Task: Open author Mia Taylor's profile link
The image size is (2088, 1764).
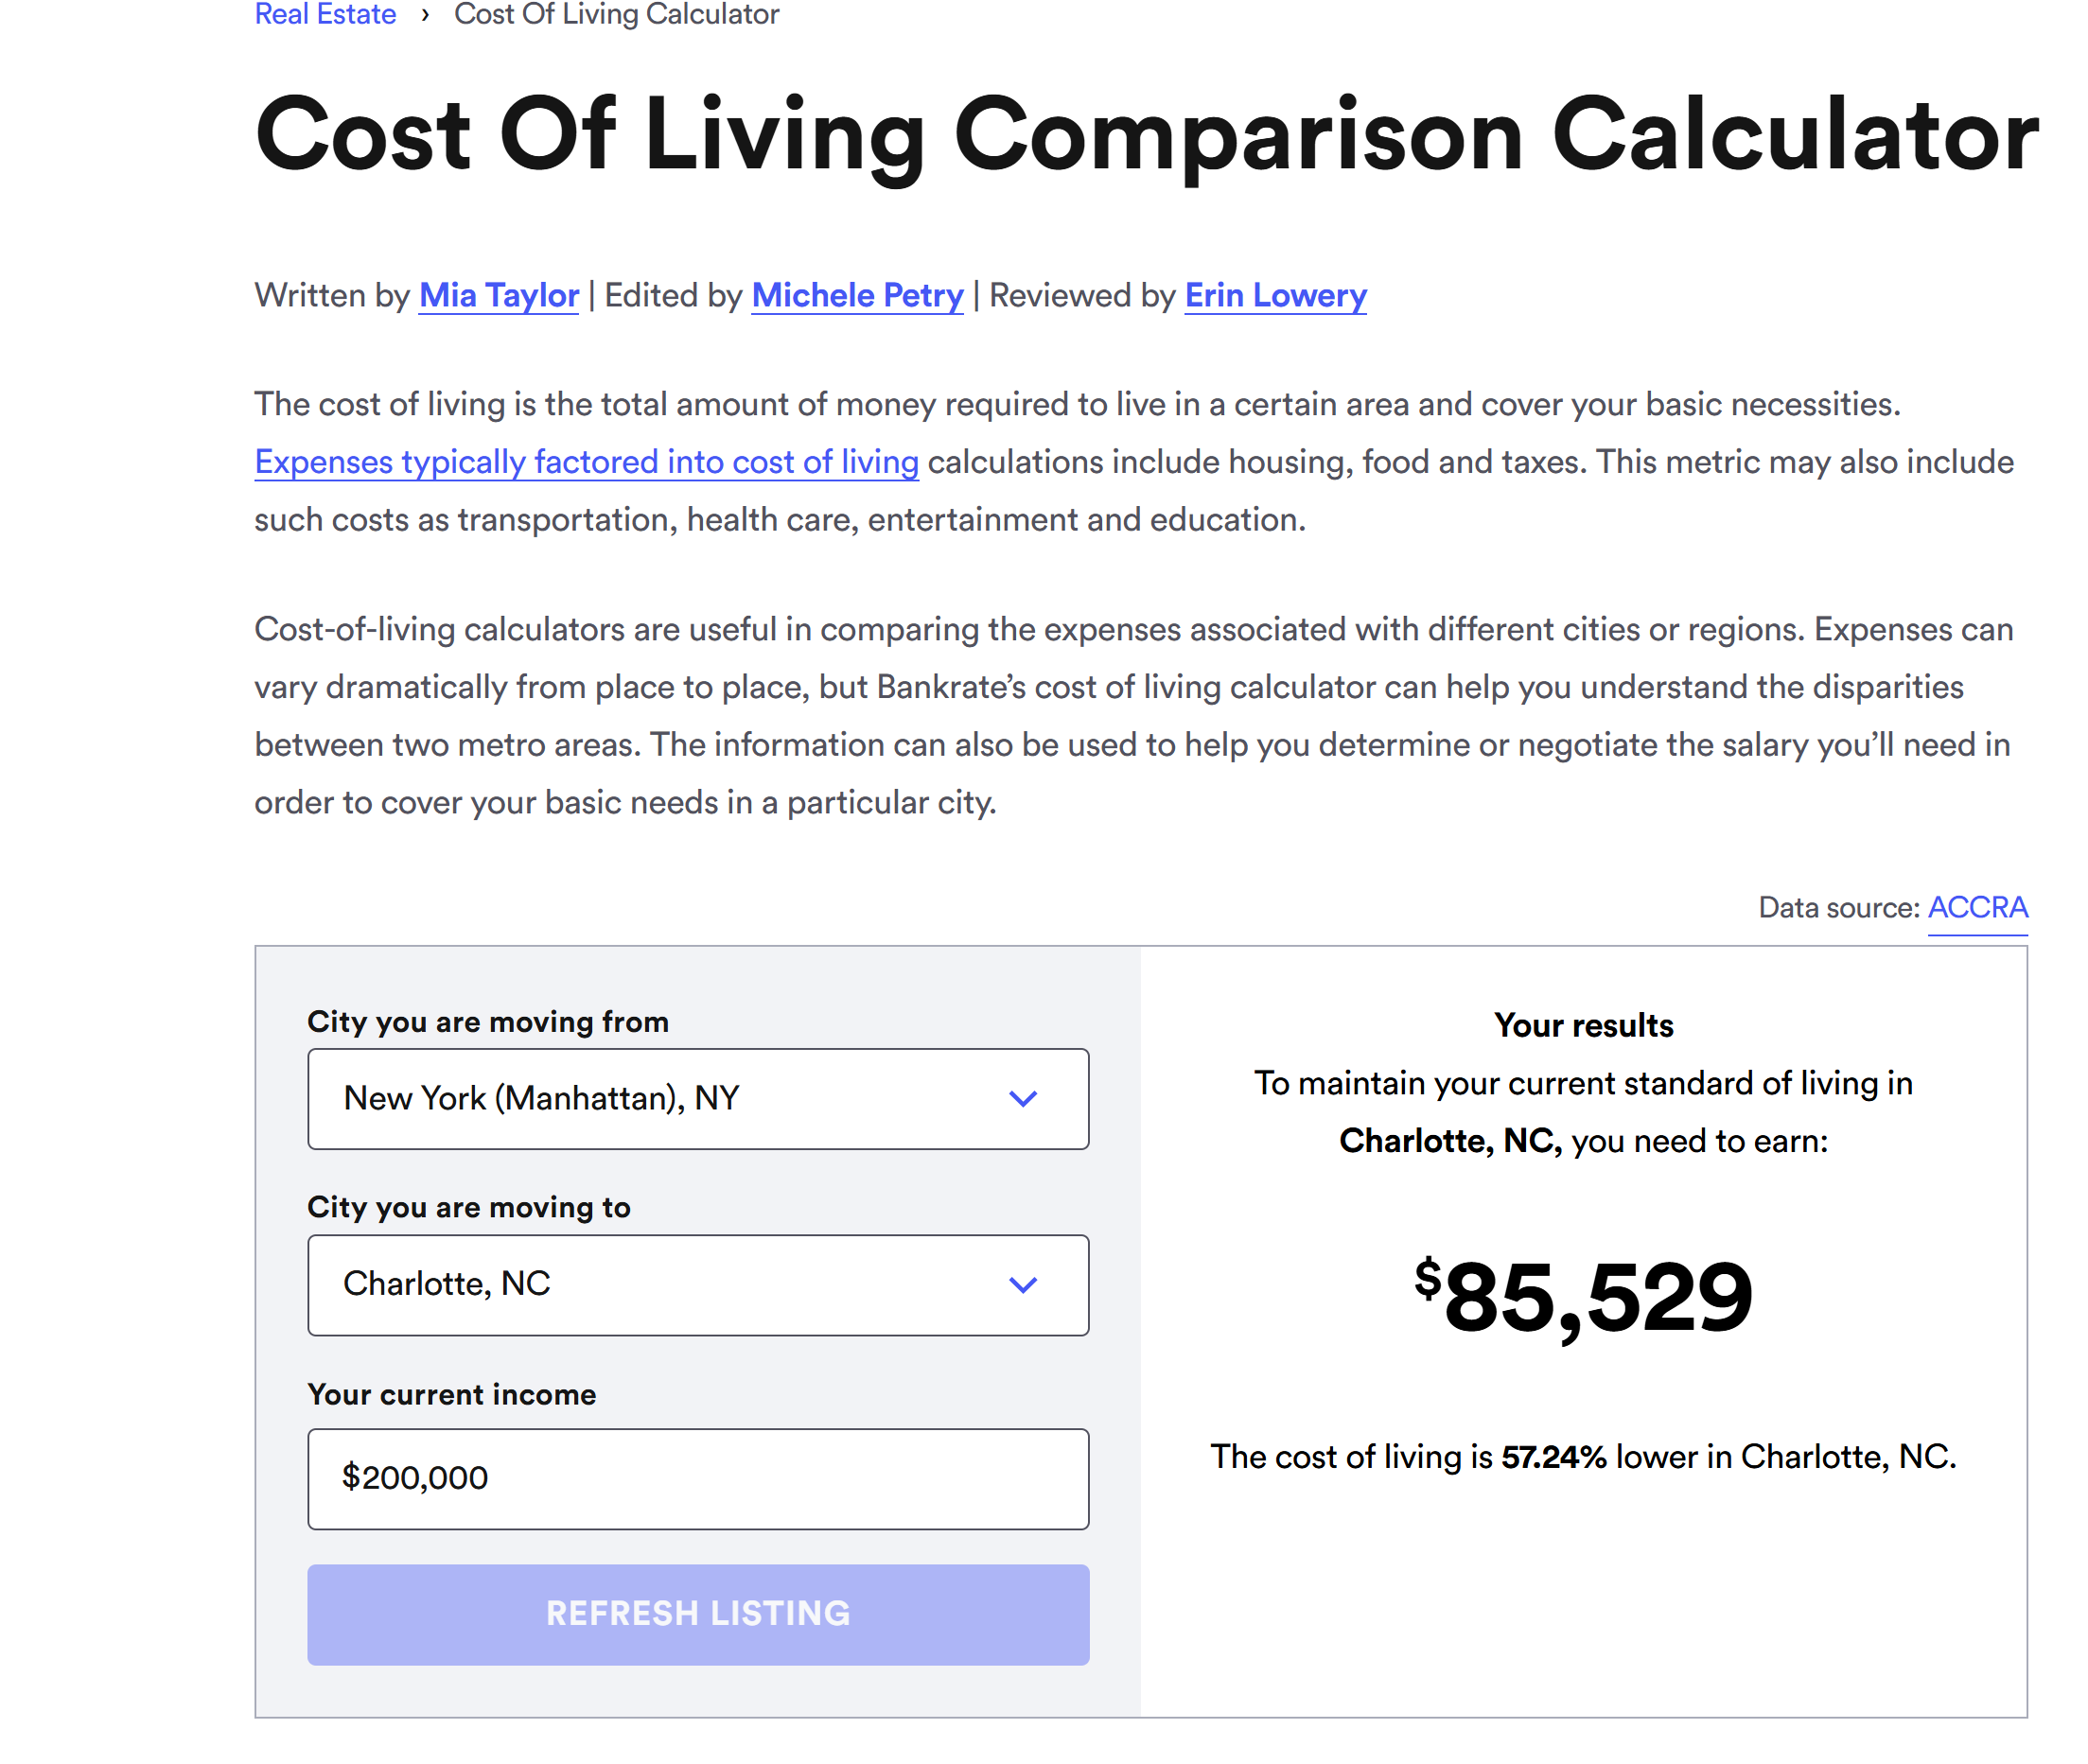Action: click(x=498, y=296)
